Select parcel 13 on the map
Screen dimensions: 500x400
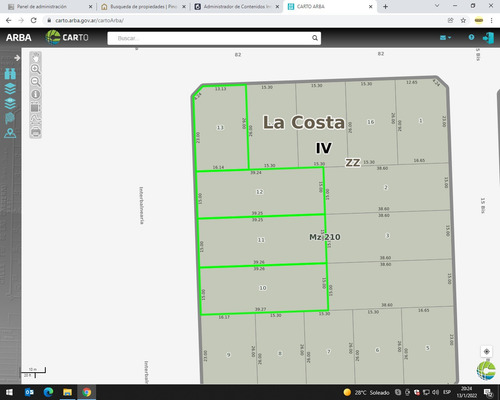pos(220,127)
